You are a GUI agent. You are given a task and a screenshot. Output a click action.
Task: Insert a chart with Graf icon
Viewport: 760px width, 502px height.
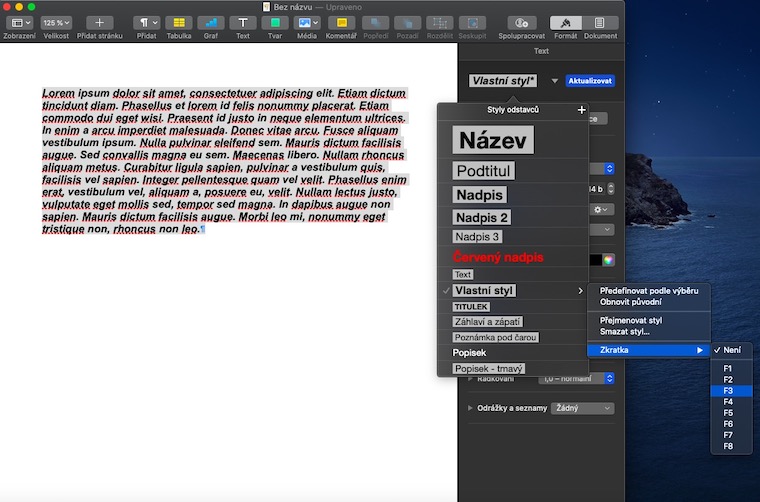(x=211, y=23)
